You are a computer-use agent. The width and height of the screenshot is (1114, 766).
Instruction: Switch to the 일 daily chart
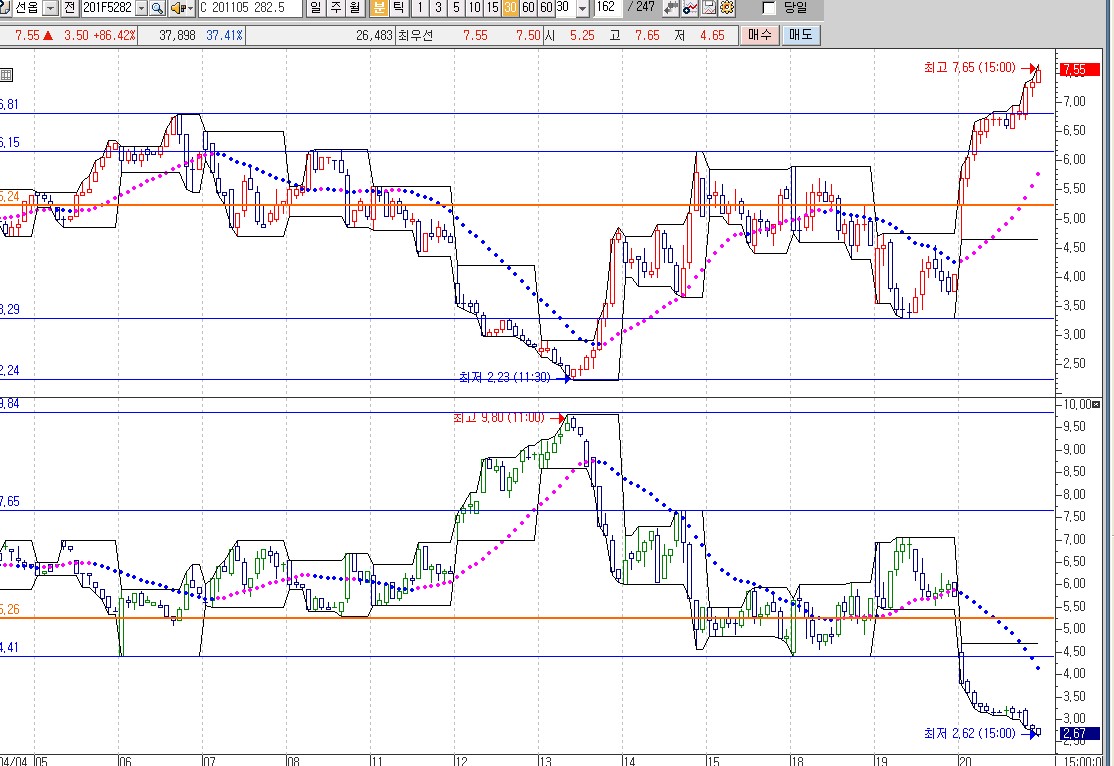click(315, 8)
